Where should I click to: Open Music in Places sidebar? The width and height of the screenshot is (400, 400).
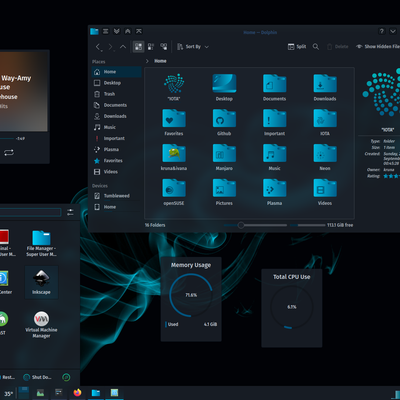117,127
